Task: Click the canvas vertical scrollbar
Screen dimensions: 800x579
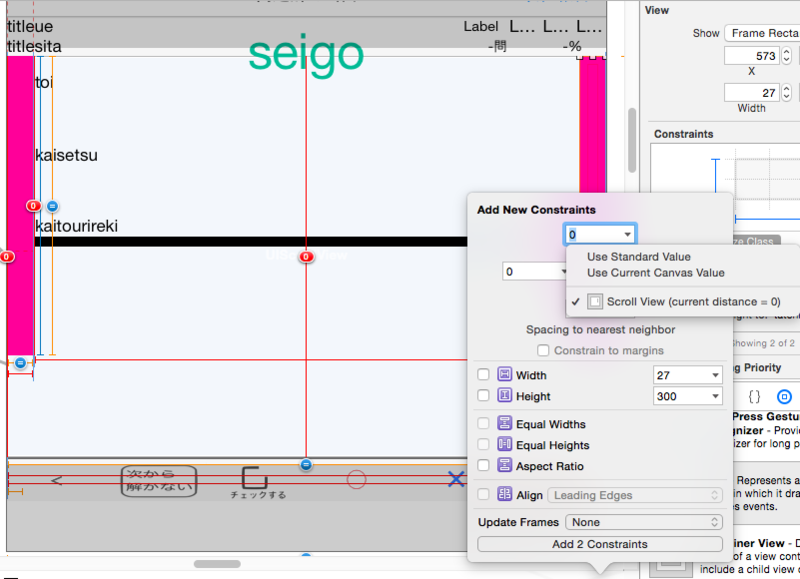Action: click(632, 140)
